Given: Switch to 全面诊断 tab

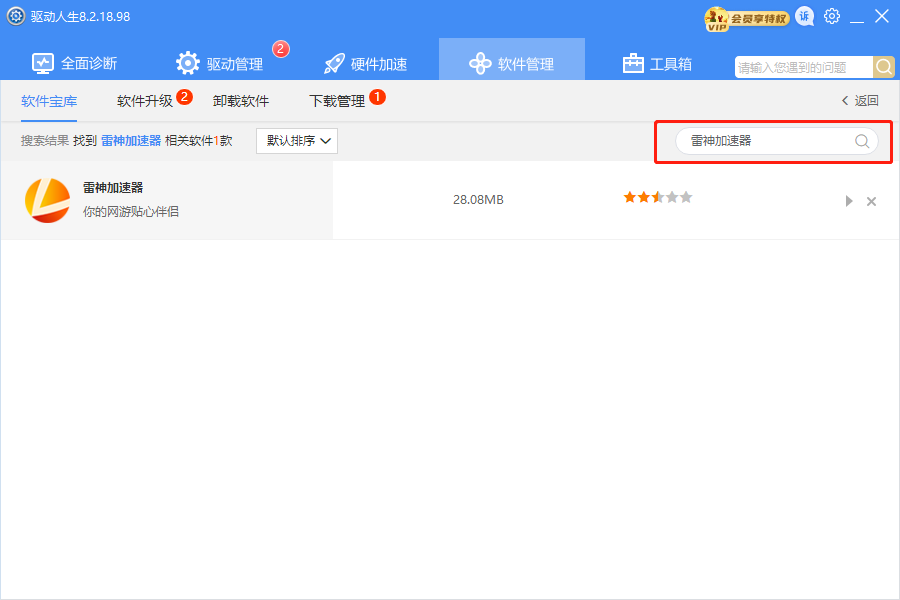Looking at the screenshot, I should pyautogui.click(x=75, y=63).
